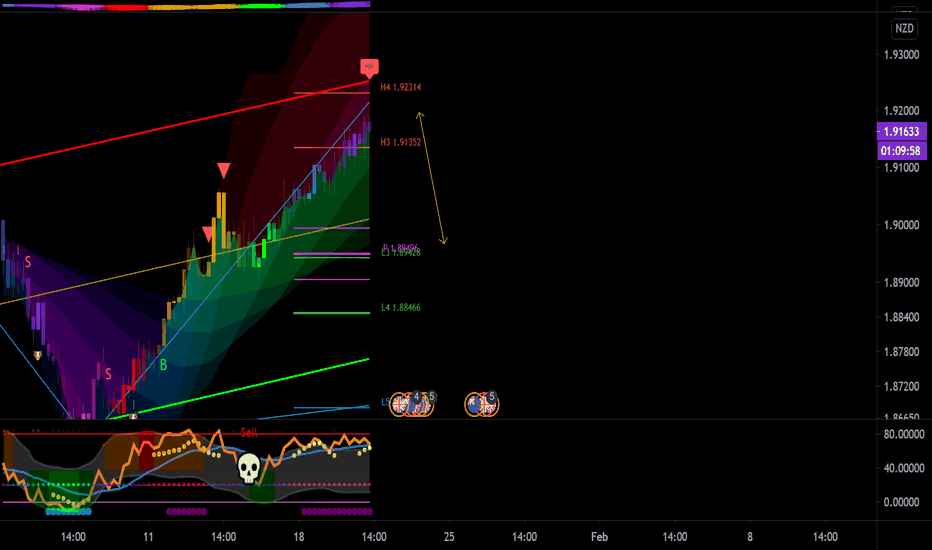Viewport: 932px width, 550px height.
Task: Select the yellow double-headed arrow drawing
Action: pyautogui.click(x=432, y=178)
